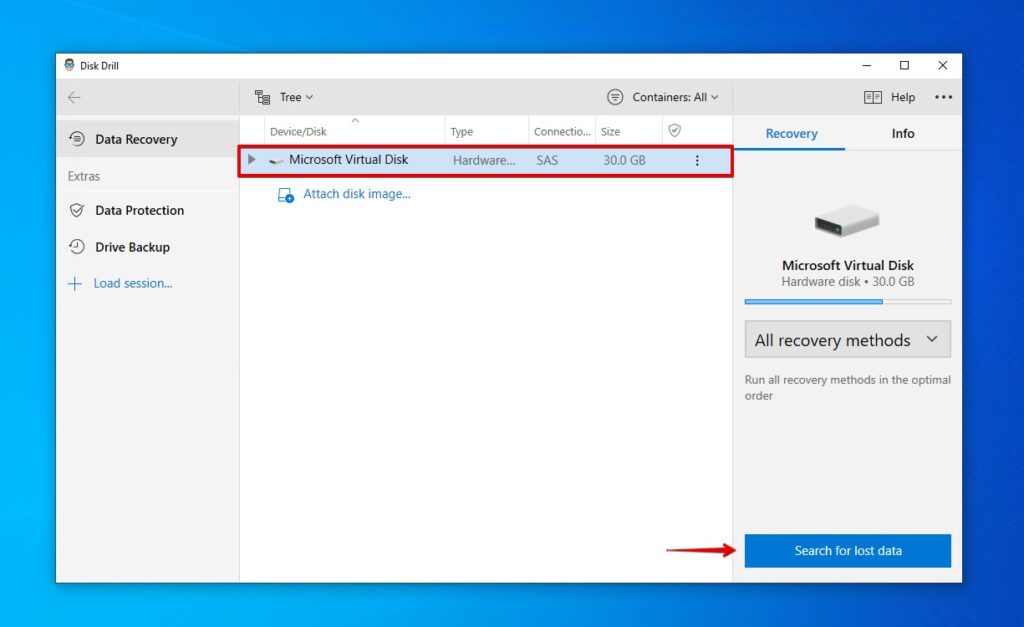Click the Search for lost data button
1024x627 pixels.
coord(847,550)
